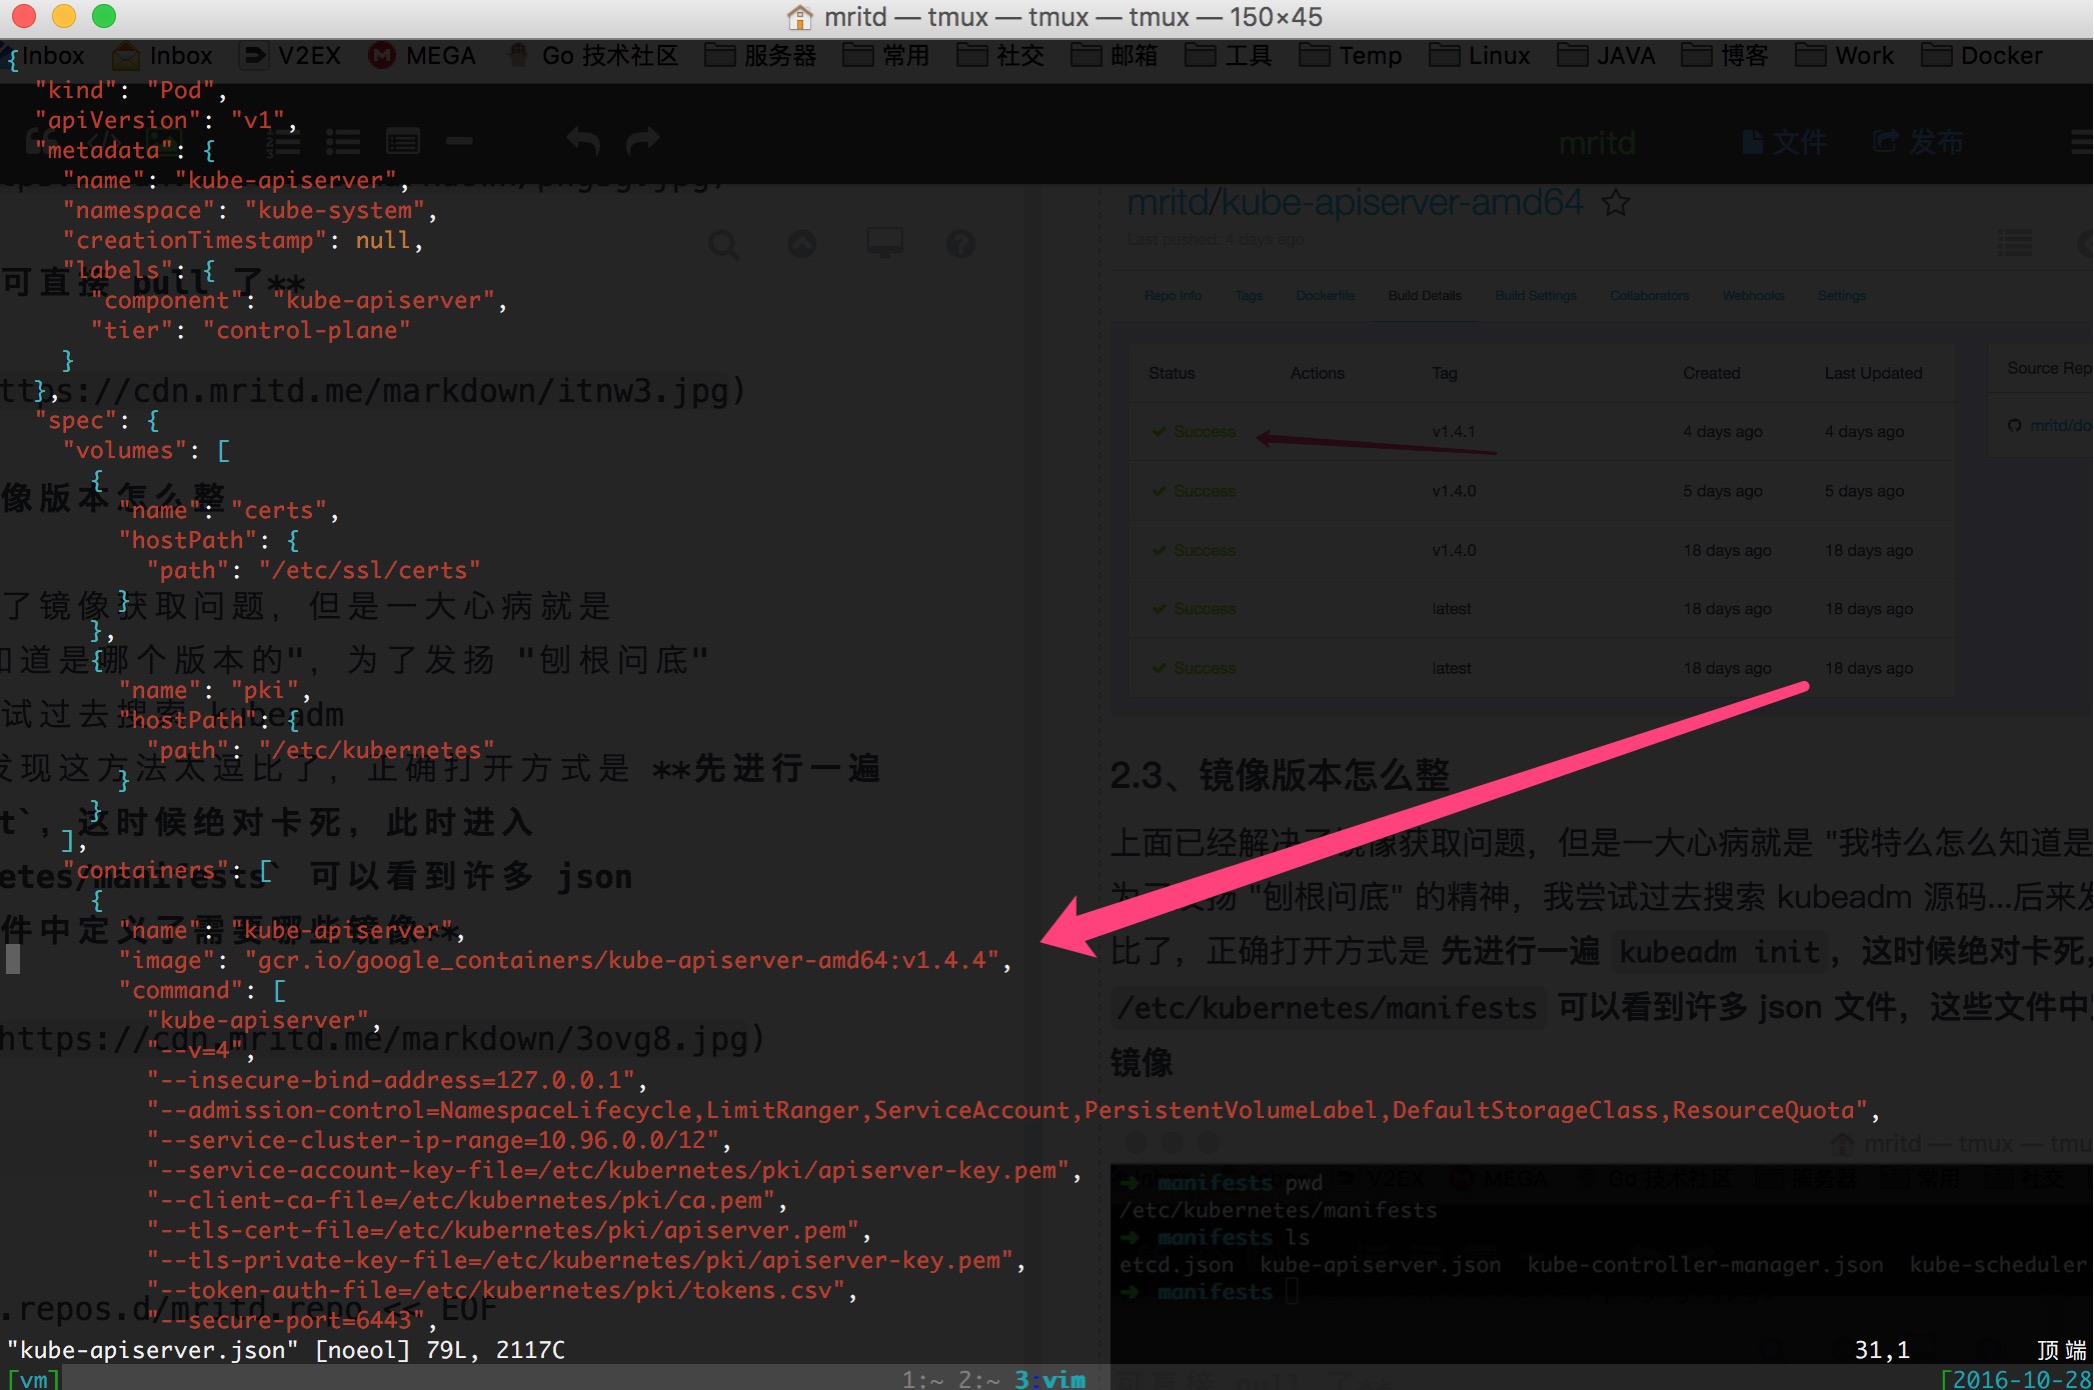Insert an ordered numbered list
2094x1390 pixels.
click(x=284, y=142)
